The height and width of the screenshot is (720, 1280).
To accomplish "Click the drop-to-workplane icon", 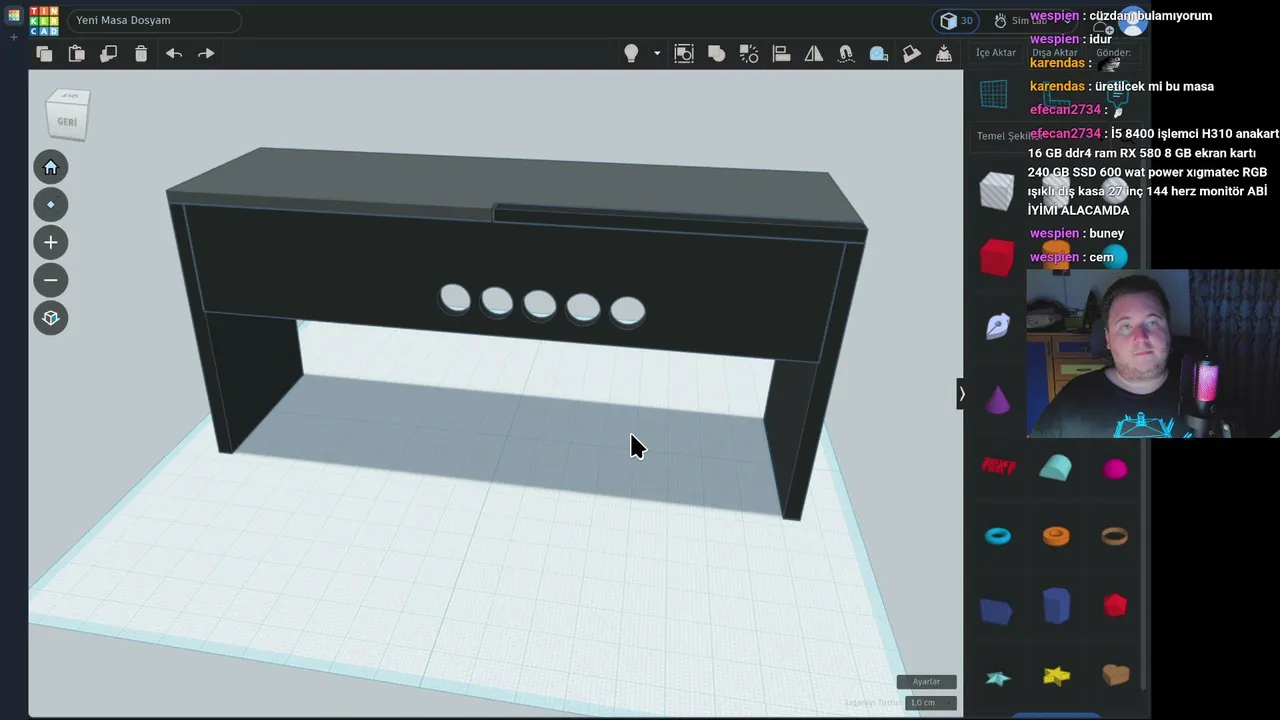I will pos(944,54).
